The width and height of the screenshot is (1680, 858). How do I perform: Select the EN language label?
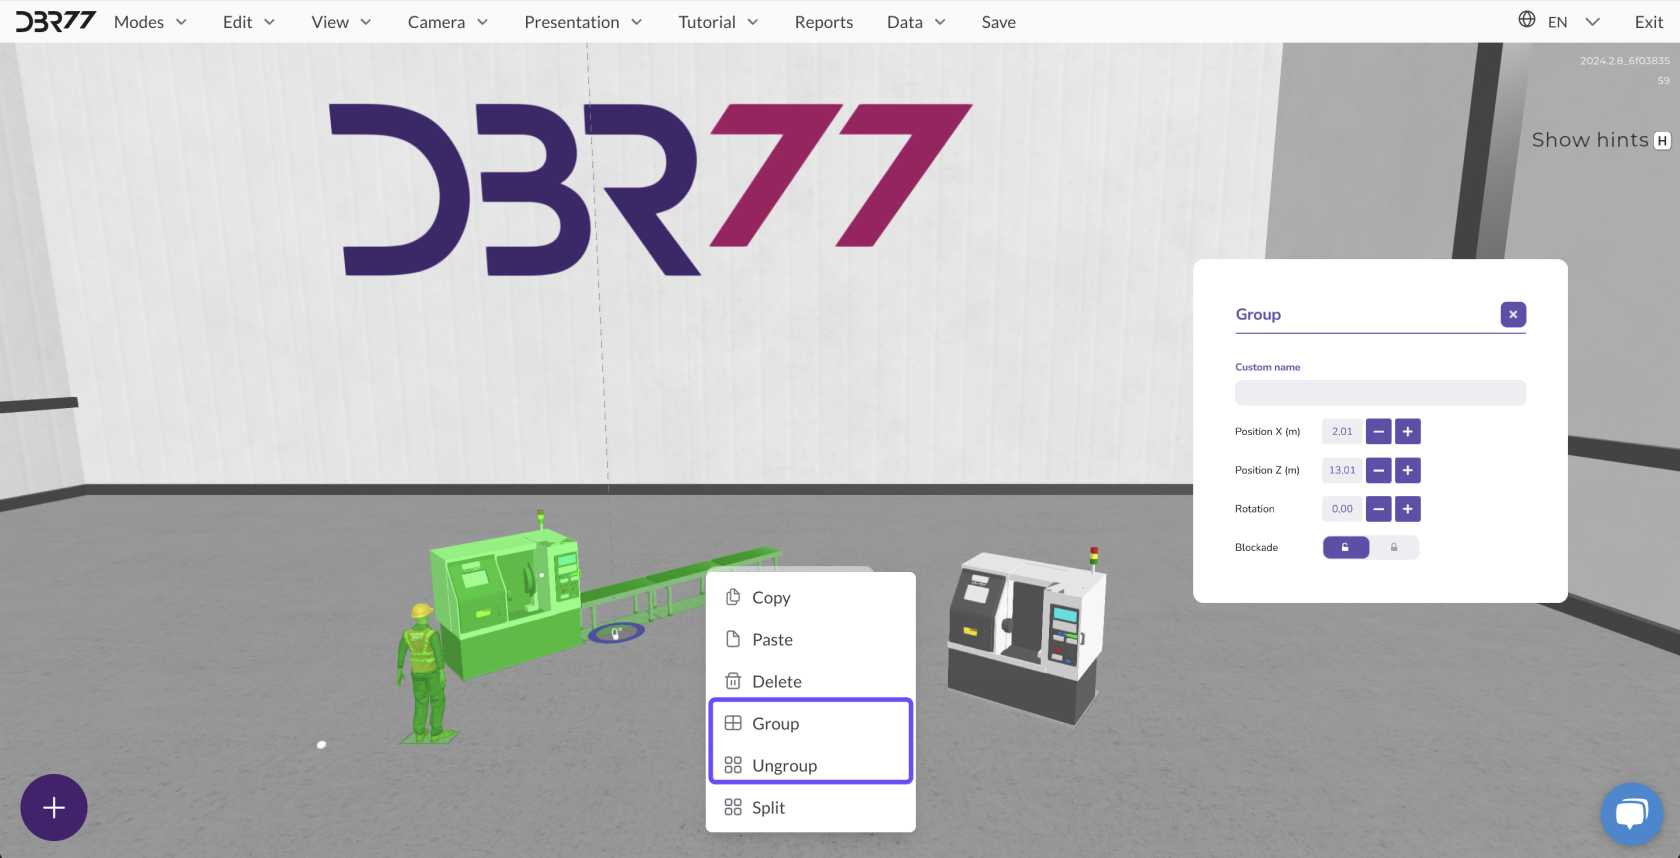(x=1557, y=22)
